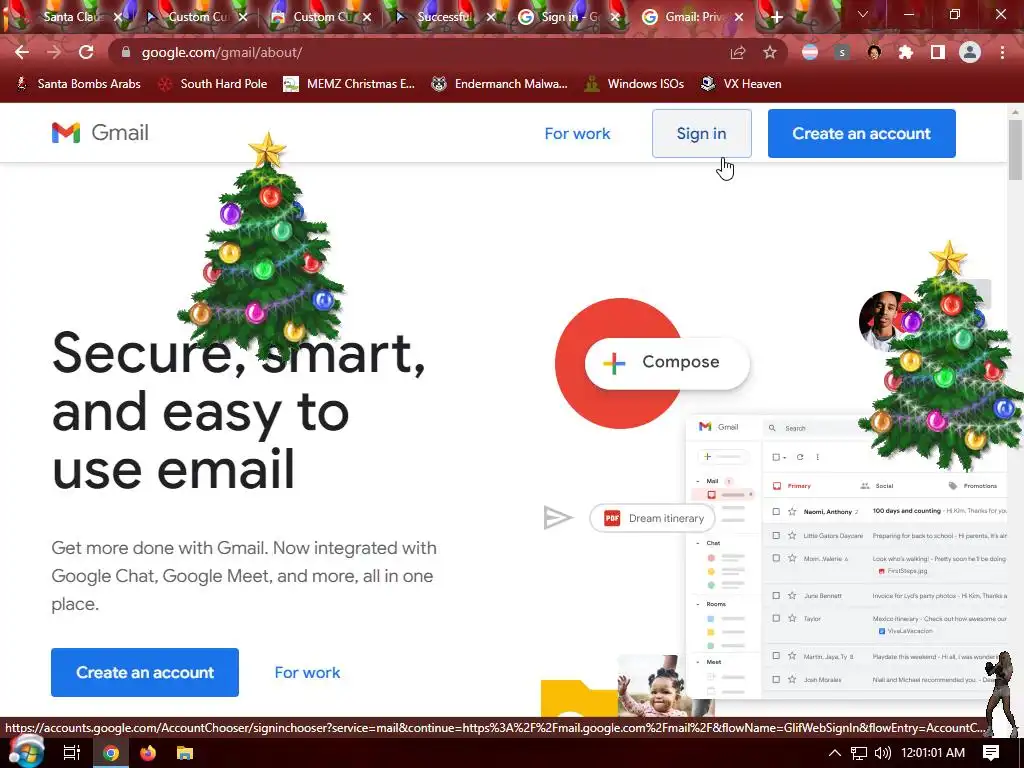The height and width of the screenshot is (768, 1024).
Task: Open Windows ISOs bookmark
Action: pyautogui.click(x=634, y=84)
